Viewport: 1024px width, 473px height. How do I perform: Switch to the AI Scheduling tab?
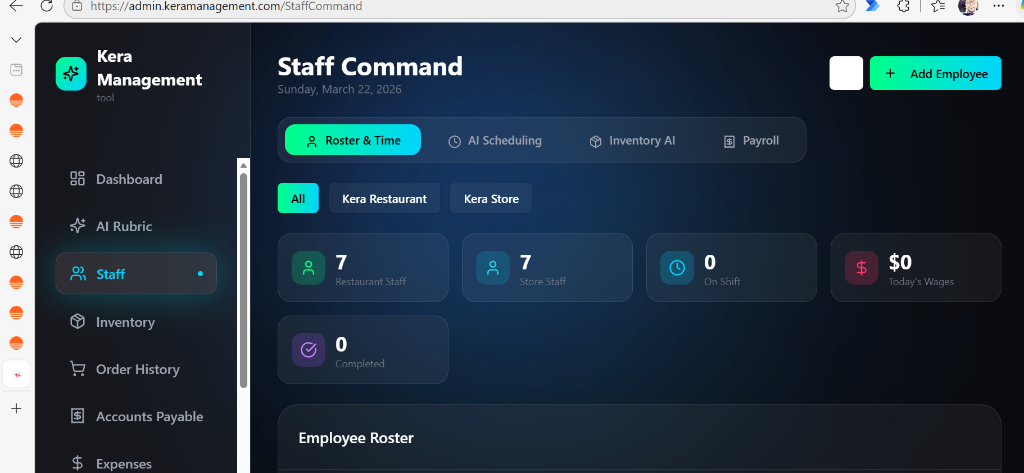[494, 140]
